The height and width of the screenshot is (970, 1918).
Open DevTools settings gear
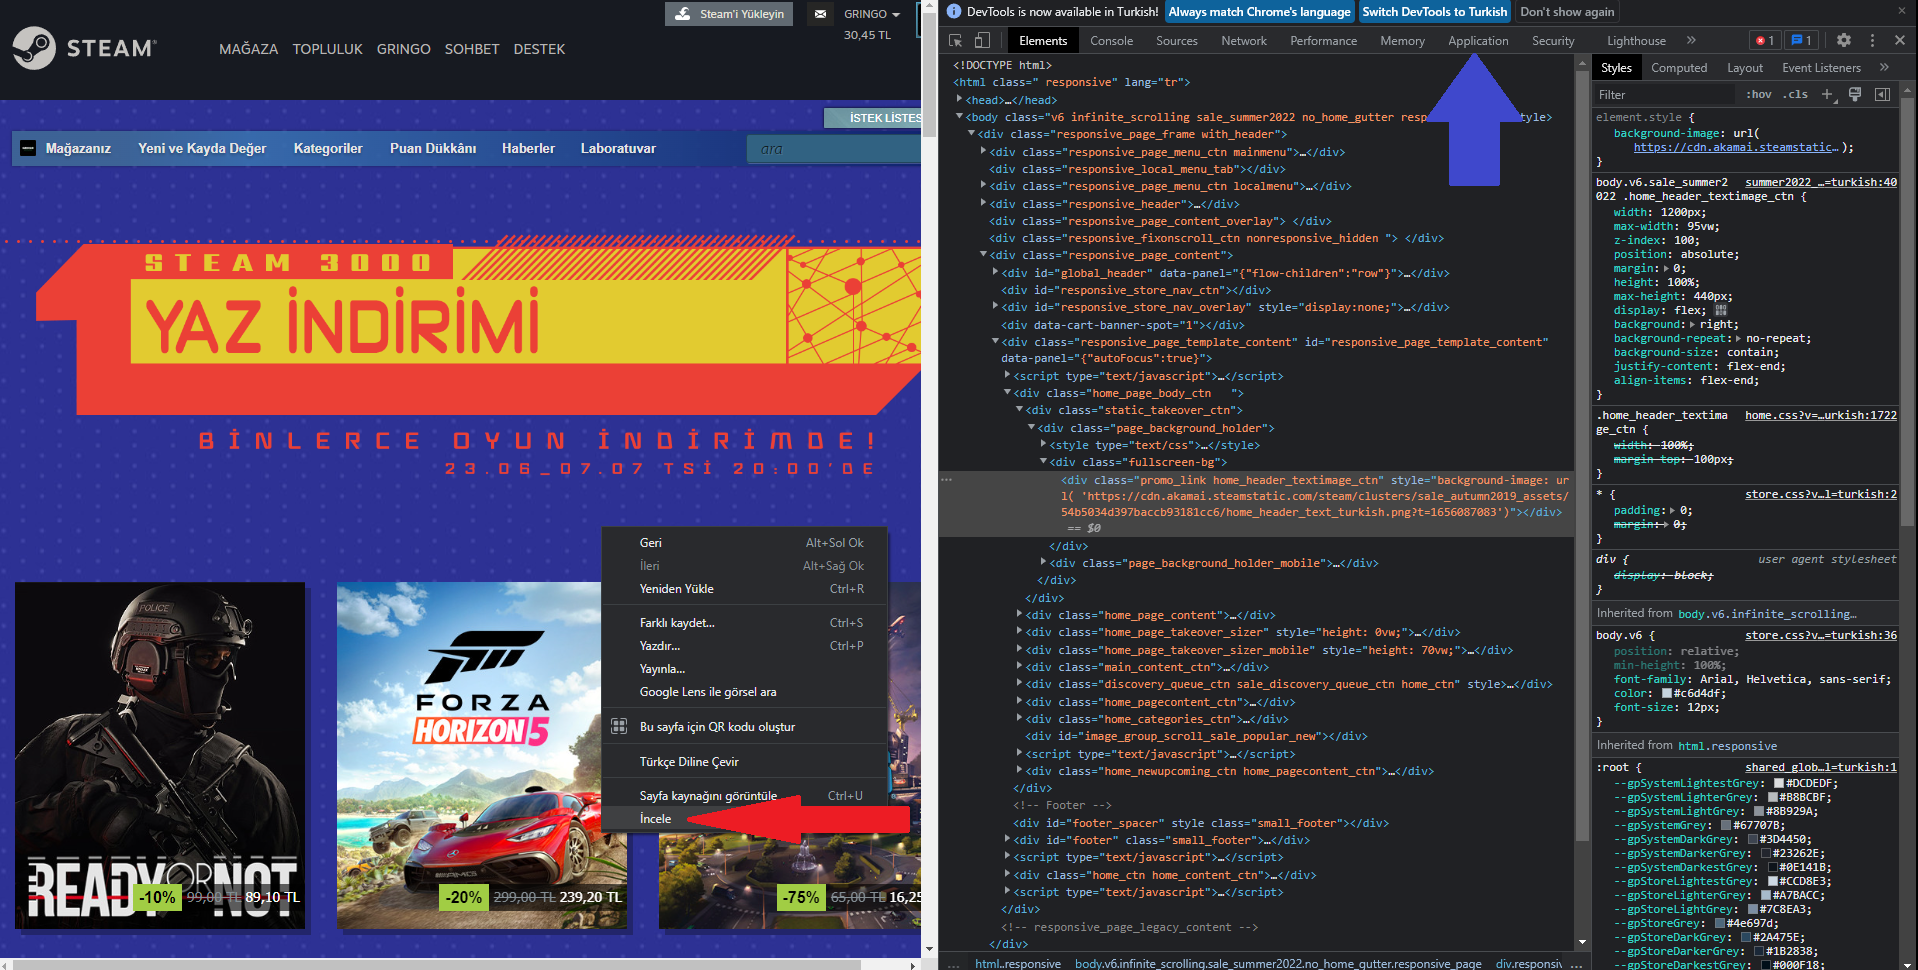(x=1844, y=40)
